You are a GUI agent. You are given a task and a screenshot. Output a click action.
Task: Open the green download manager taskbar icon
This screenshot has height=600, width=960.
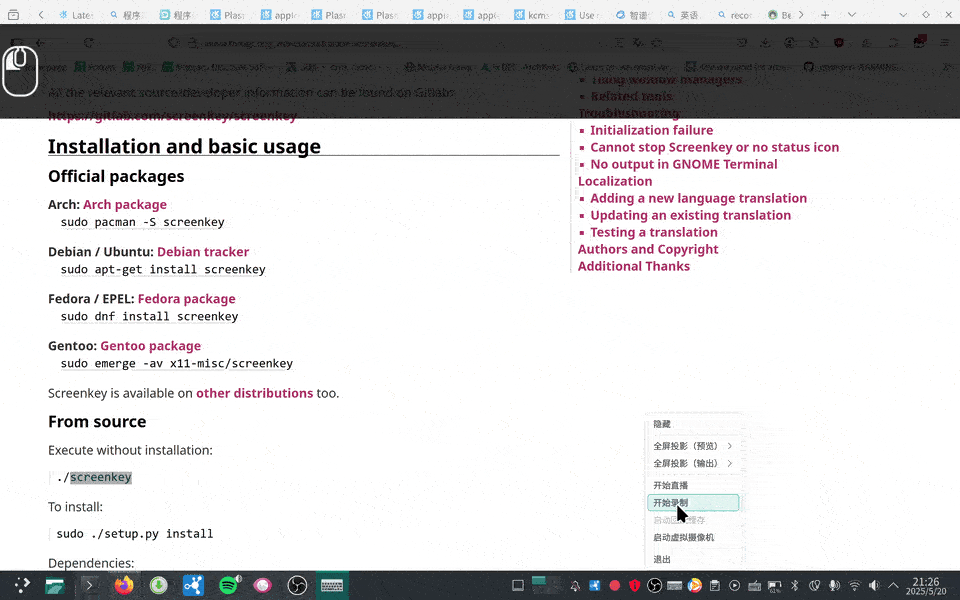[159, 585]
